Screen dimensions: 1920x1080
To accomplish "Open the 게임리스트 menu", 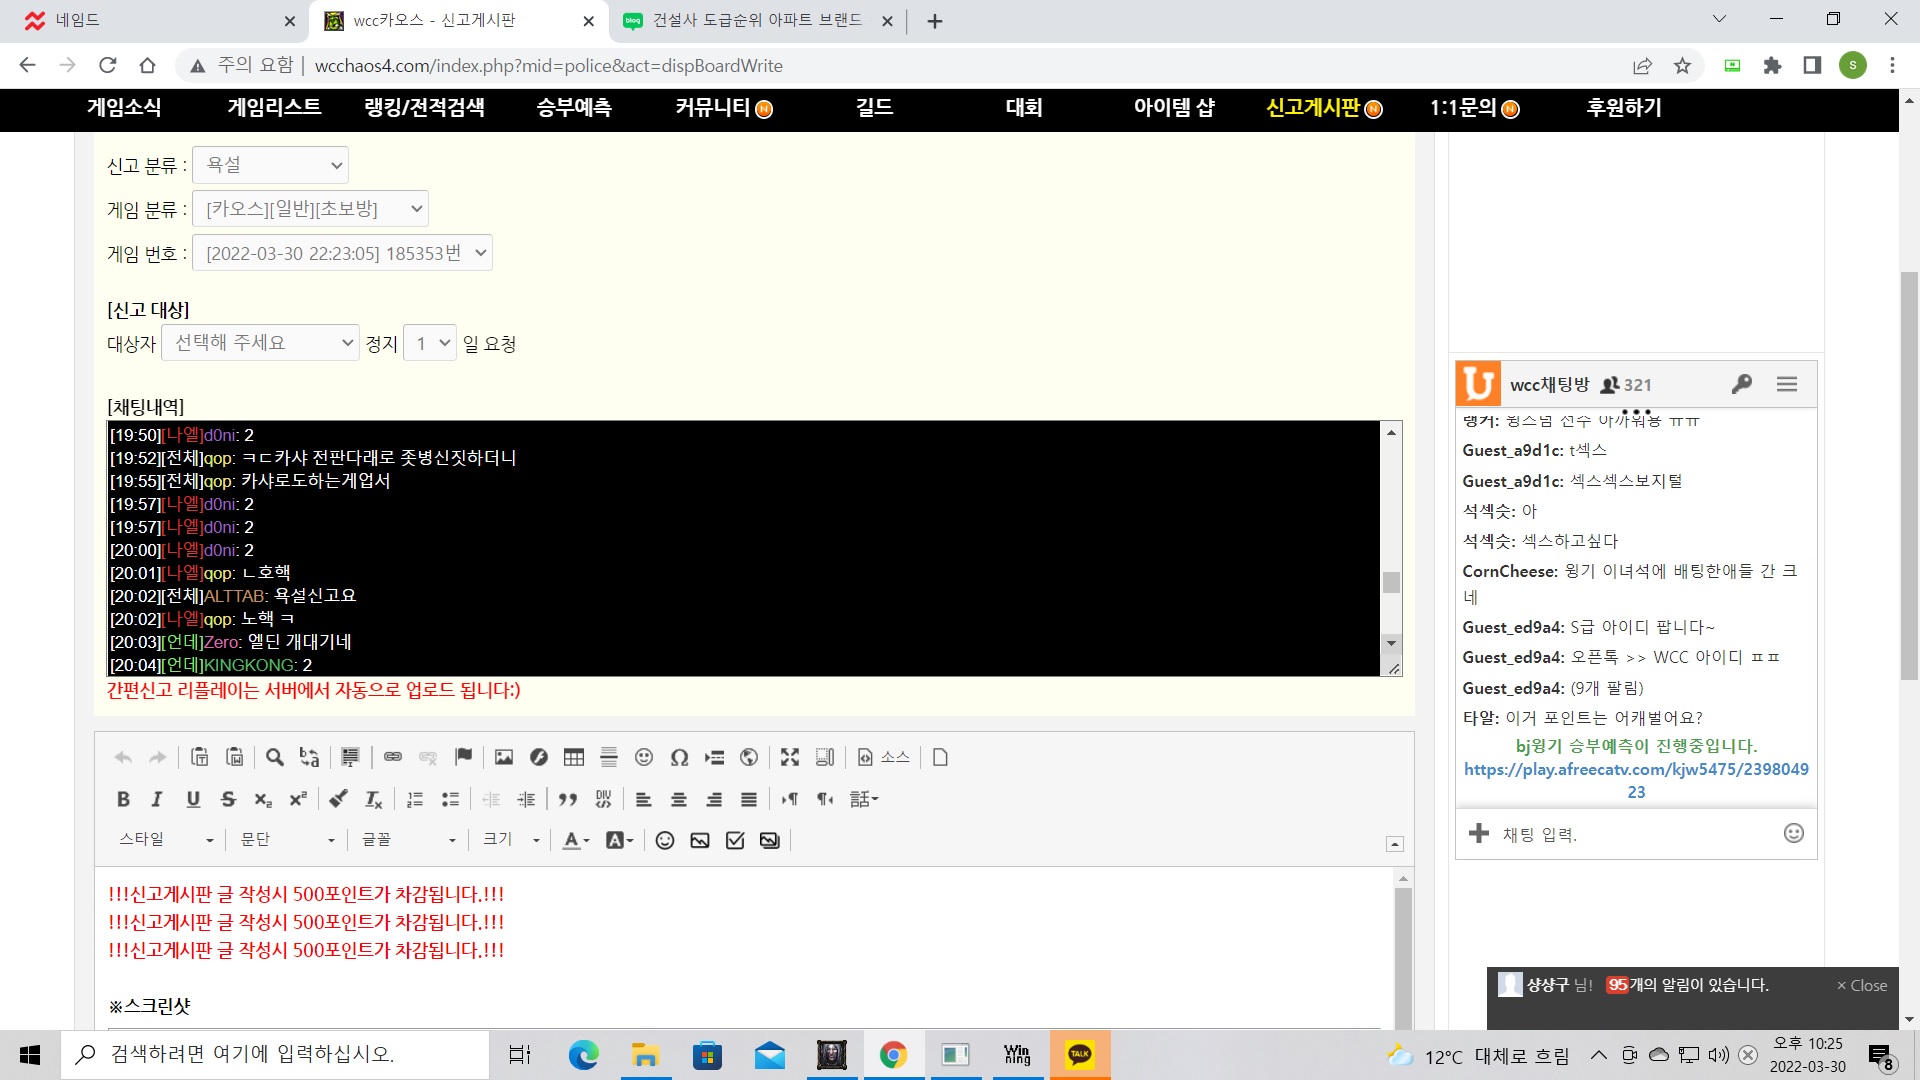I will 274,108.
